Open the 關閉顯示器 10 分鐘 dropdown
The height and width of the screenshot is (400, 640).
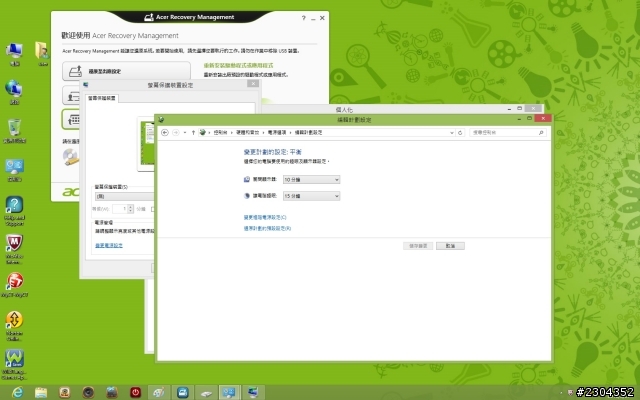311,180
